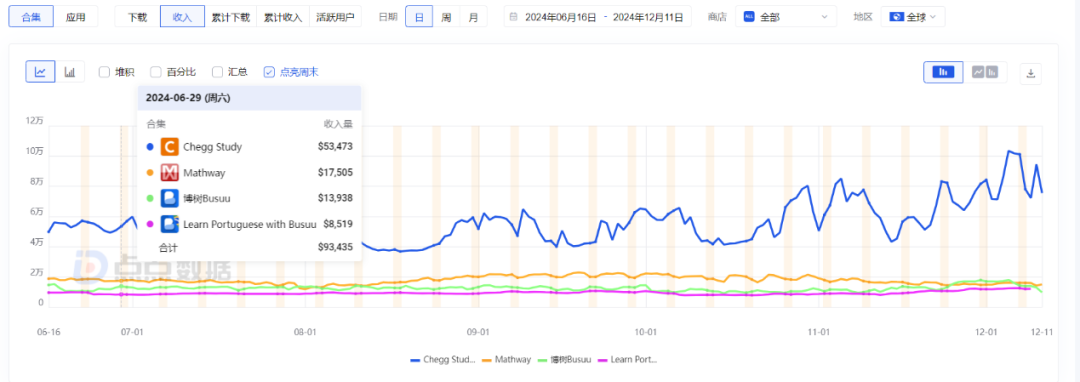
Task: Set date granularity to 月
Action: tap(473, 17)
